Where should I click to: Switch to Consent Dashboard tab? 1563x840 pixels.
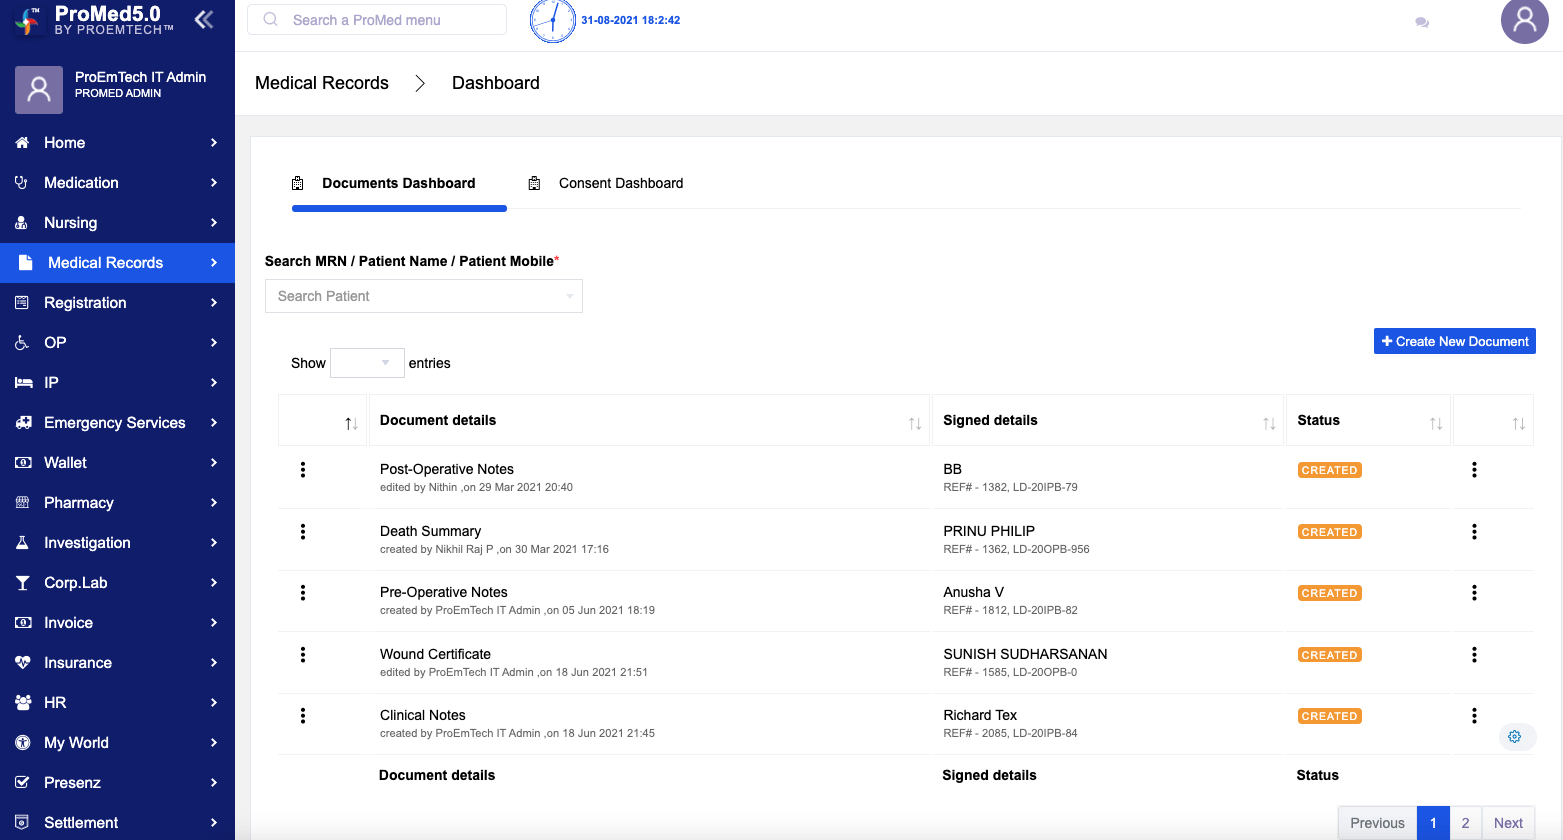click(x=620, y=183)
